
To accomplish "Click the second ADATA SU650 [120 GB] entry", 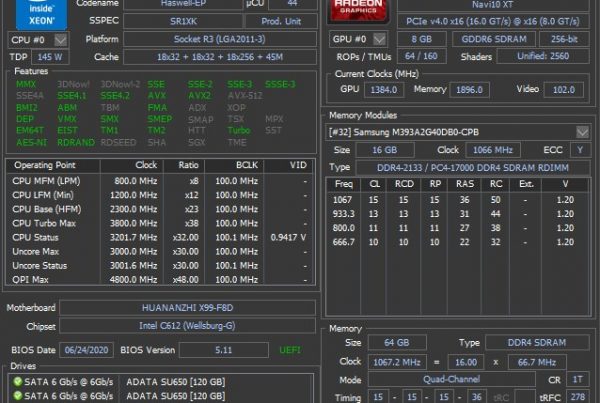I will tap(176, 395).
